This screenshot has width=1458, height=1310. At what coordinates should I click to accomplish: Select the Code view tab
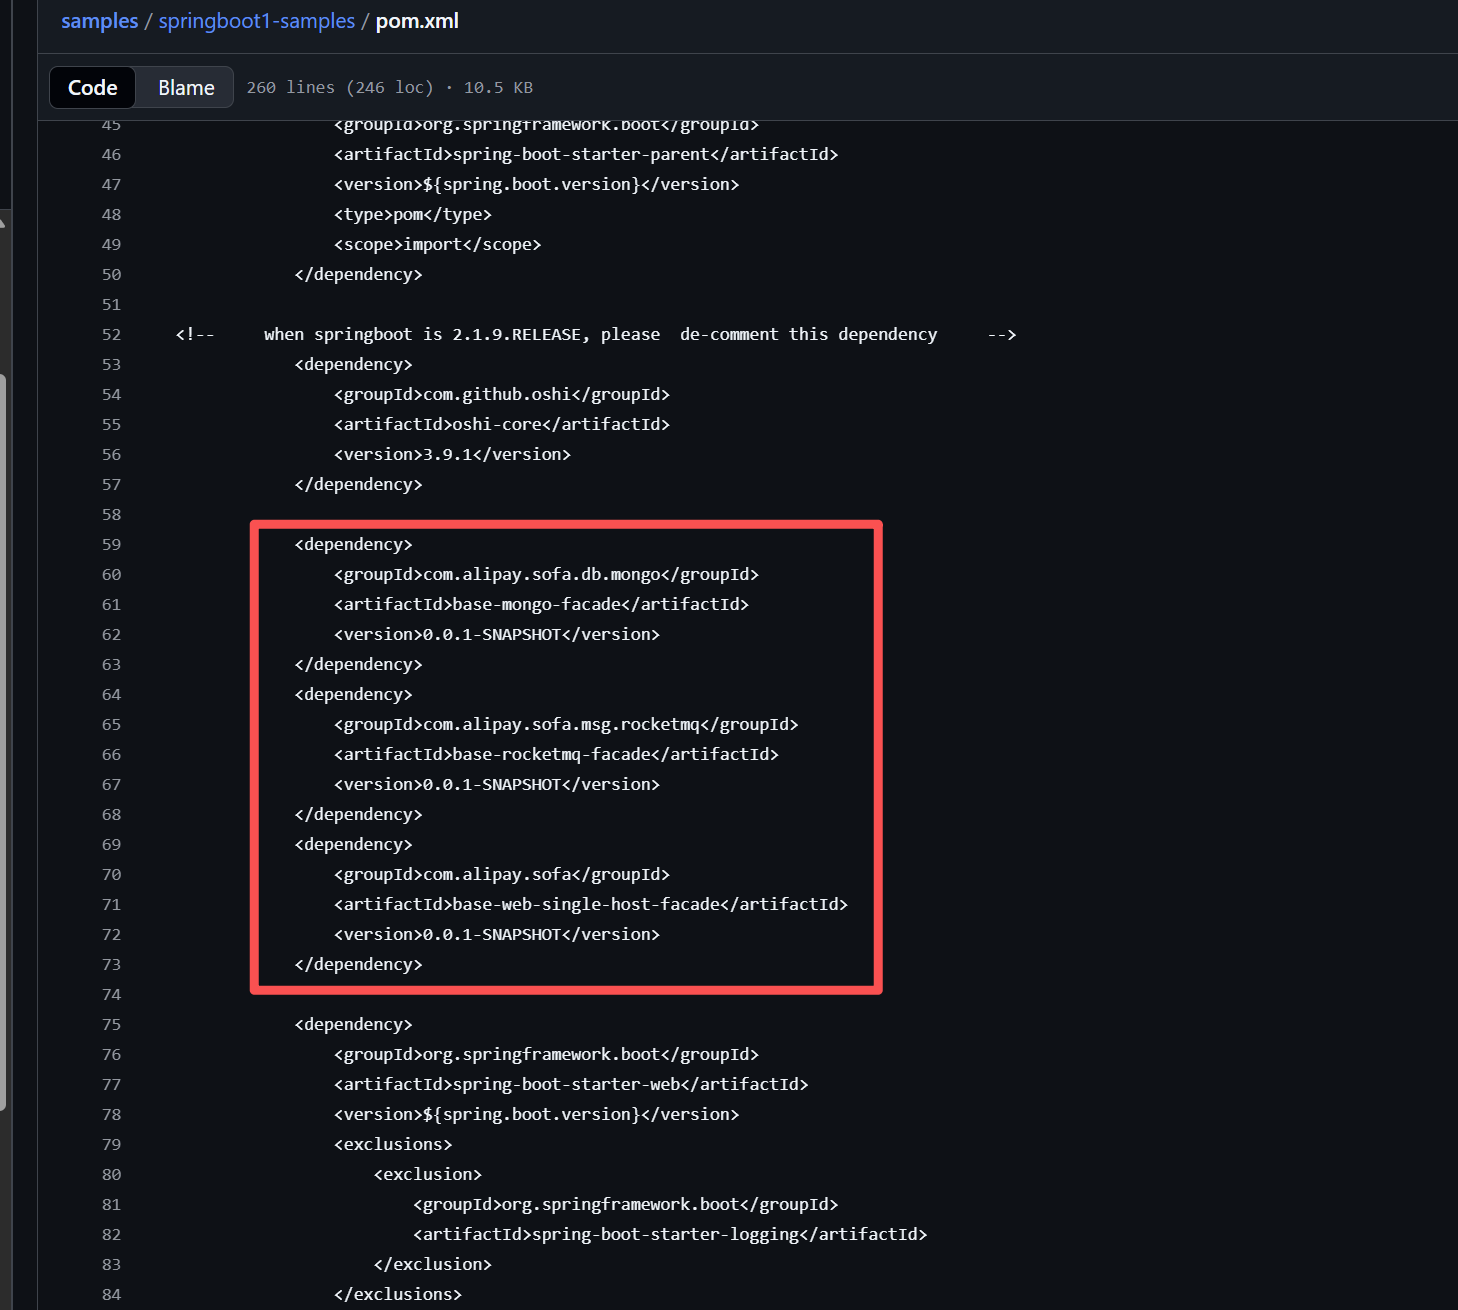click(x=92, y=88)
